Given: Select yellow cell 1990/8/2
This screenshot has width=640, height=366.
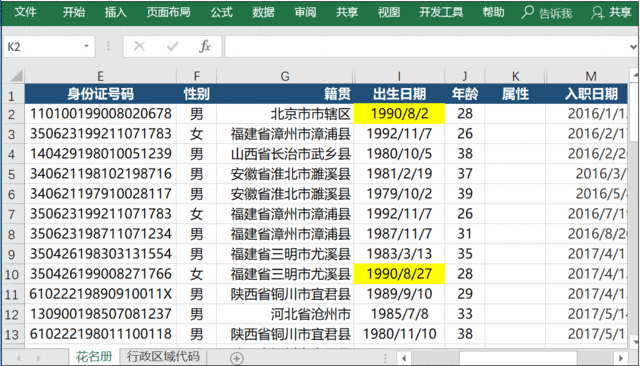Looking at the screenshot, I should [399, 114].
